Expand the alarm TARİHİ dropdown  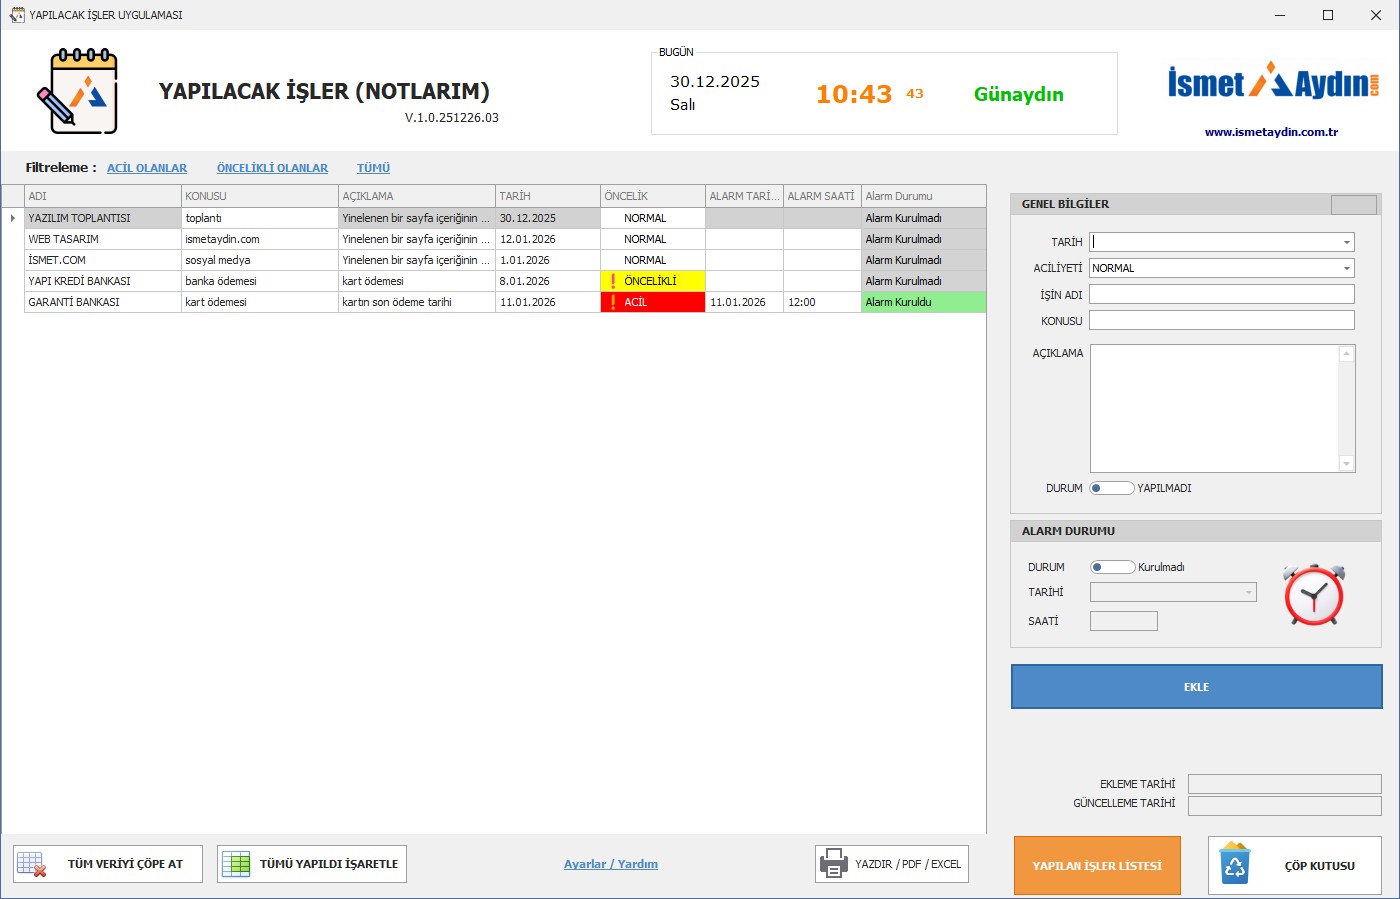coord(1248,592)
